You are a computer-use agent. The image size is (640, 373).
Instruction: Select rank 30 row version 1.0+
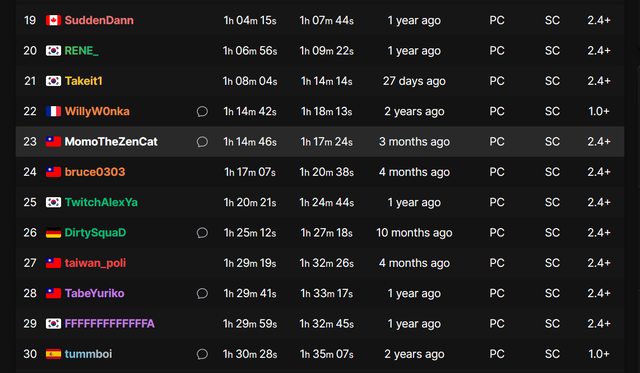click(599, 354)
